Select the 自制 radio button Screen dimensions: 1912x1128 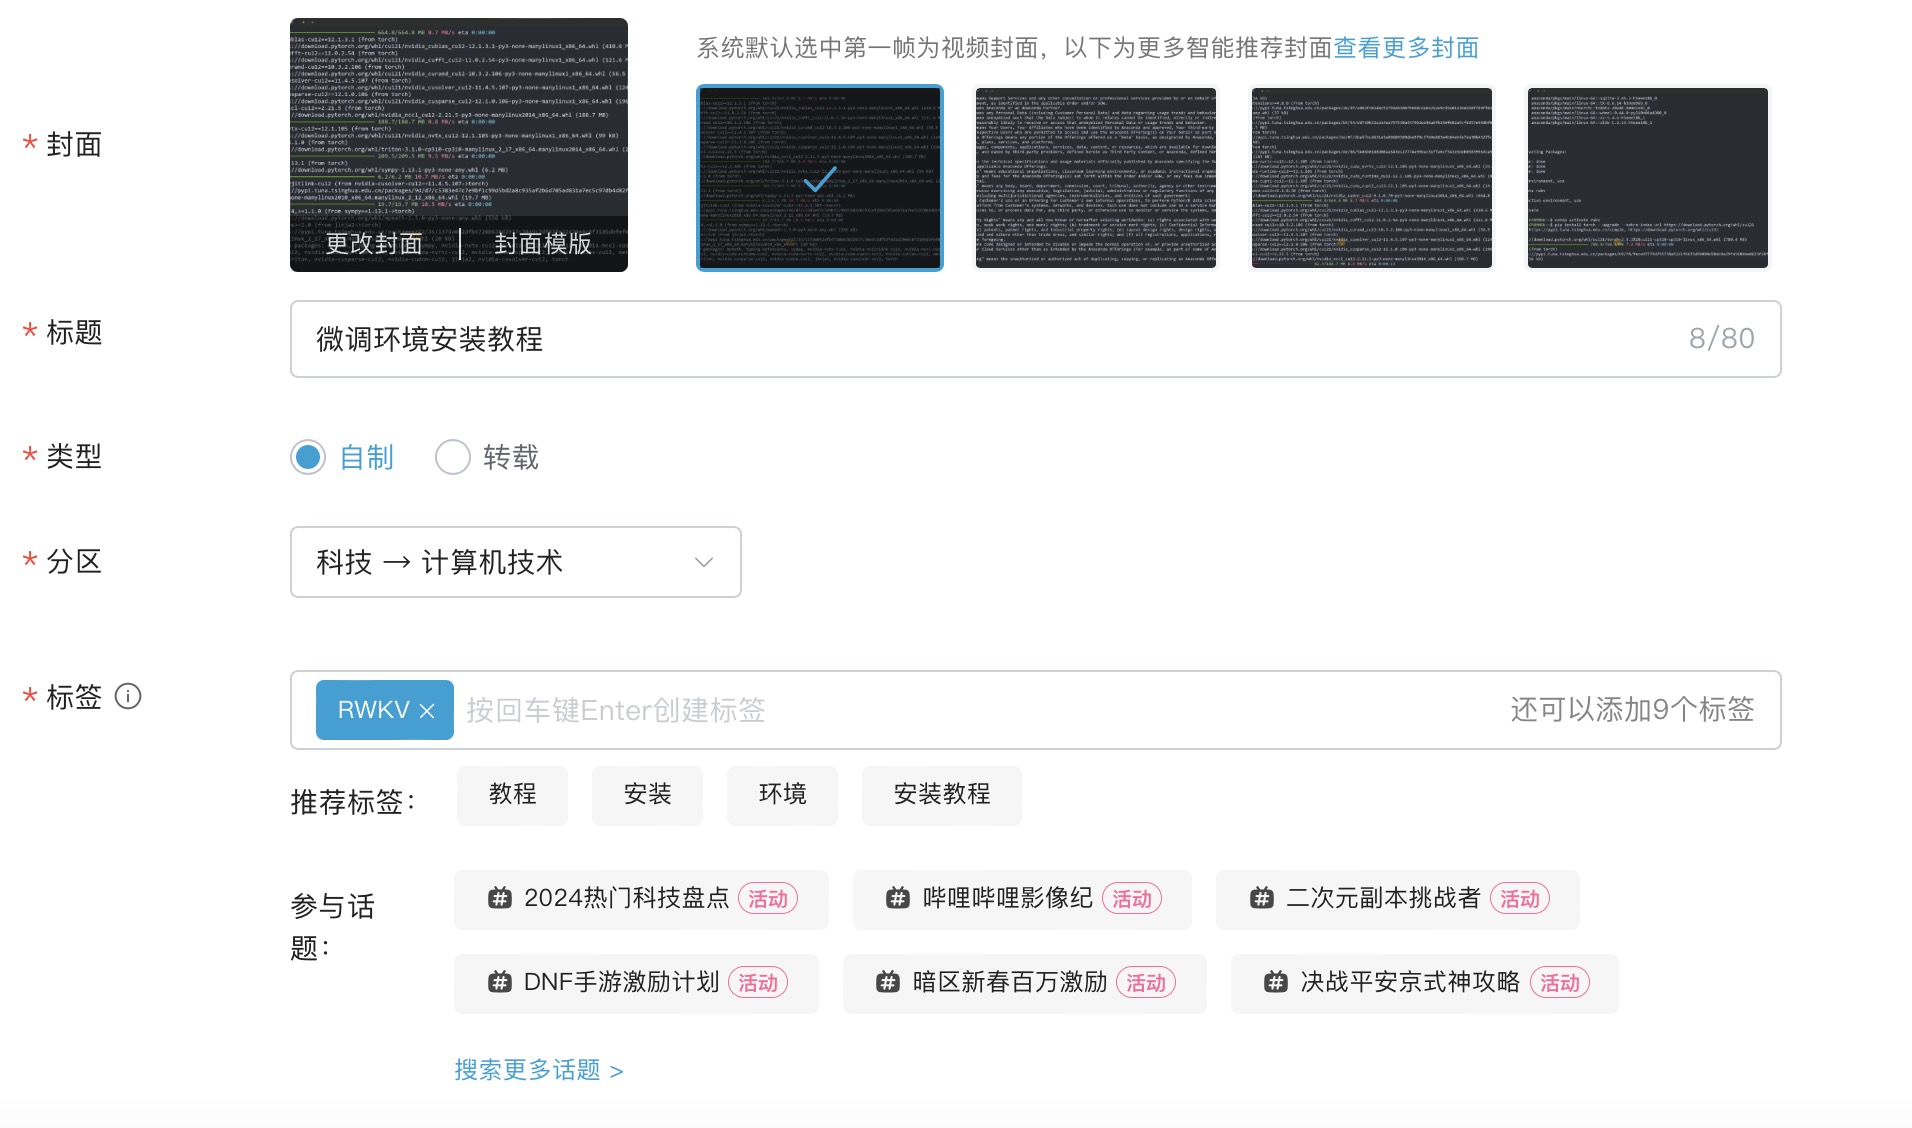click(x=308, y=457)
